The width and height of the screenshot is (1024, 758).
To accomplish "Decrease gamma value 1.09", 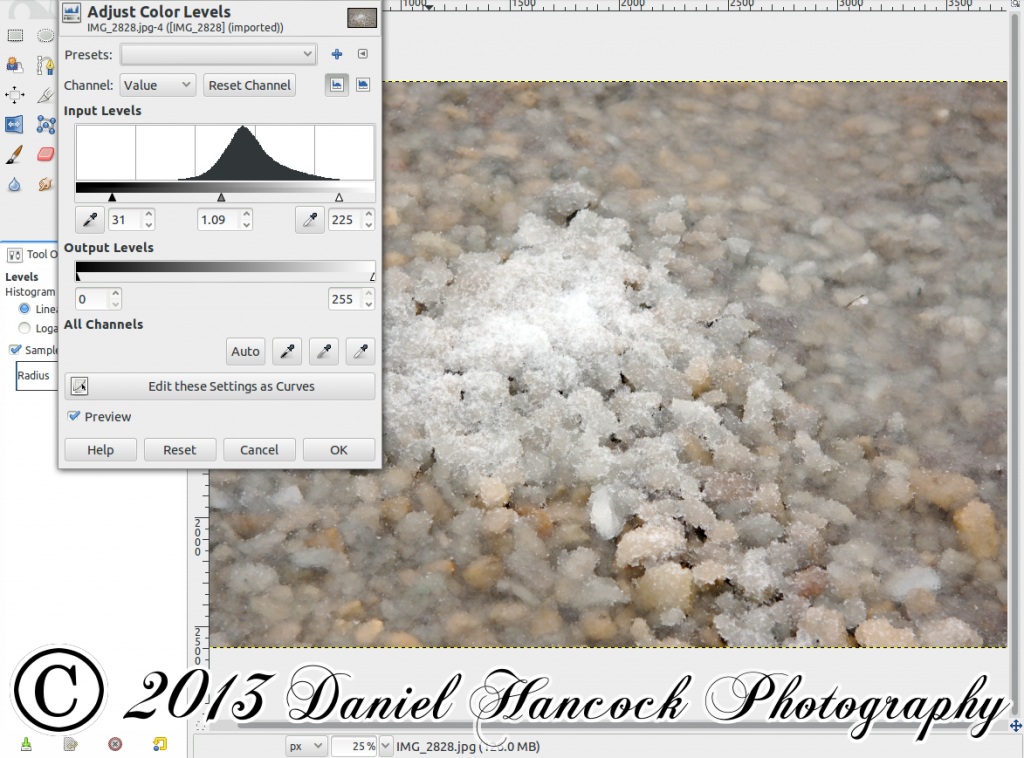I will tap(246, 225).
